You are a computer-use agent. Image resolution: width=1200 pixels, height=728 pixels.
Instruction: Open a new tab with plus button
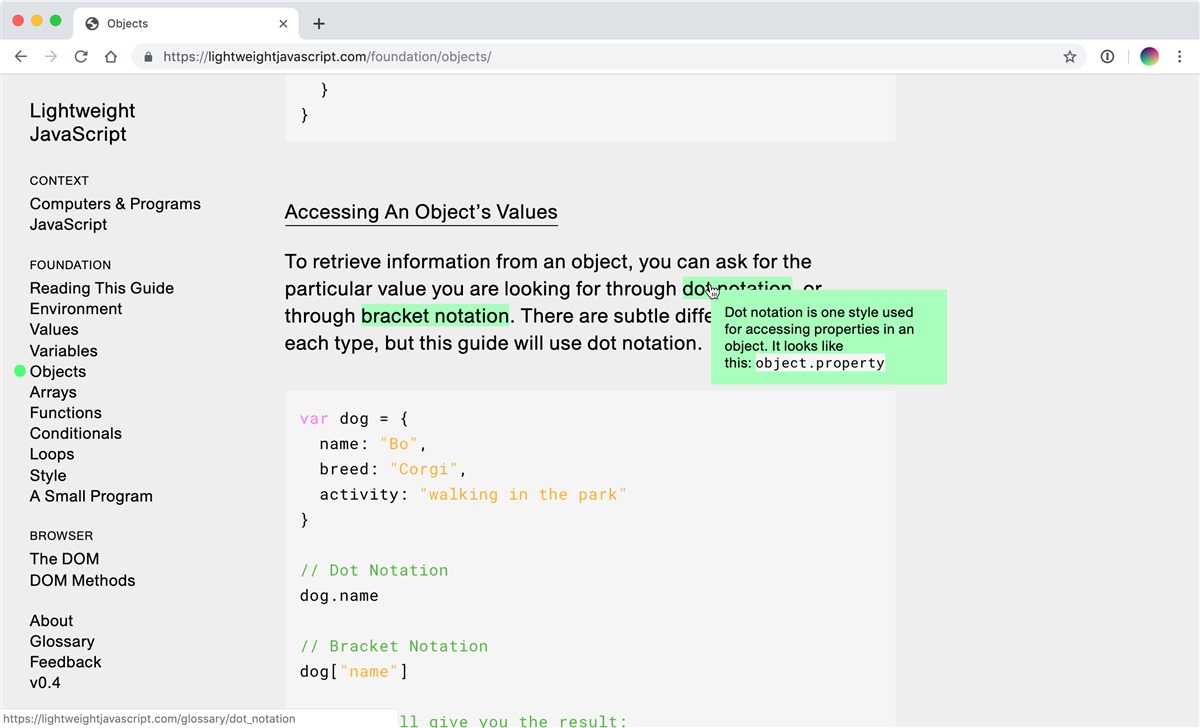point(319,24)
